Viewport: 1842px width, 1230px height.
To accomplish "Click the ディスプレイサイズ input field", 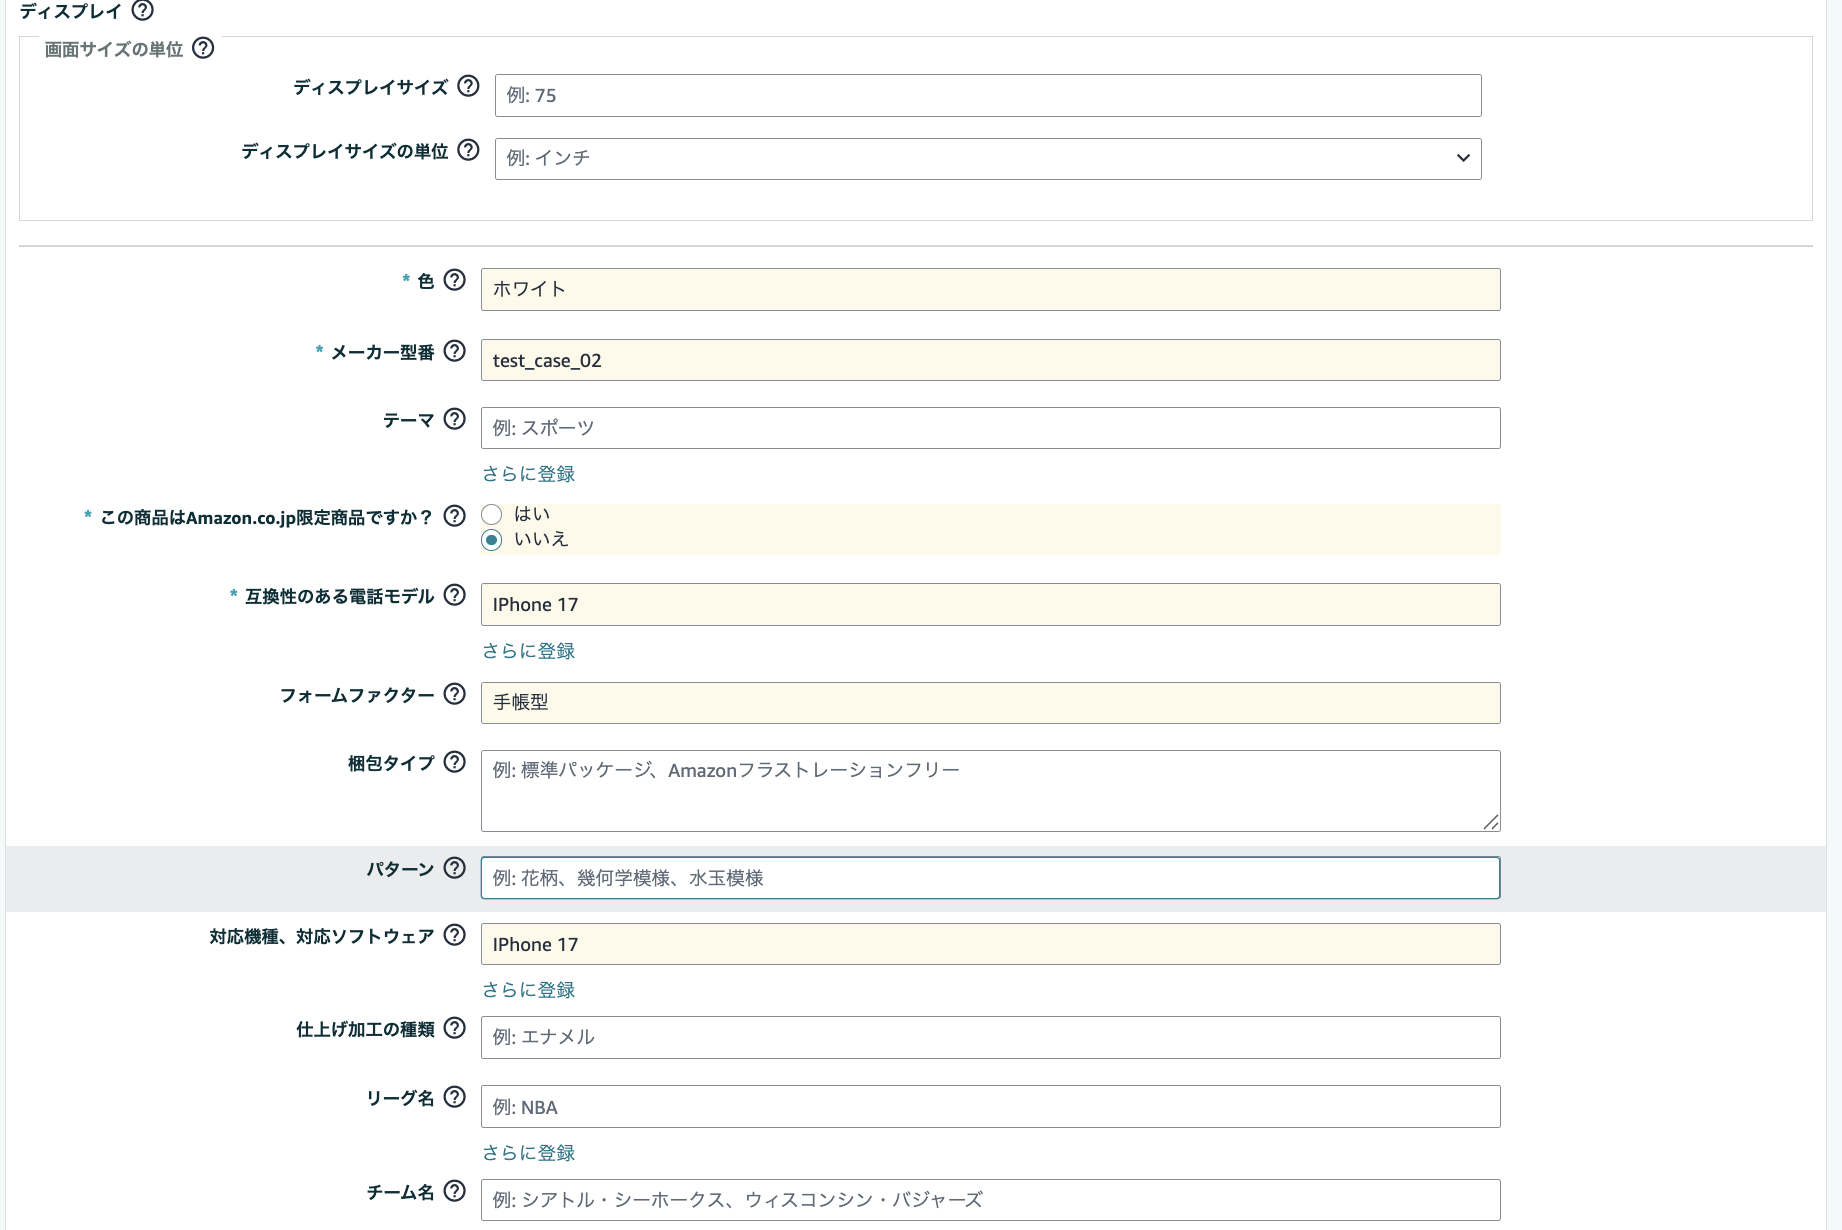I will click(x=987, y=96).
